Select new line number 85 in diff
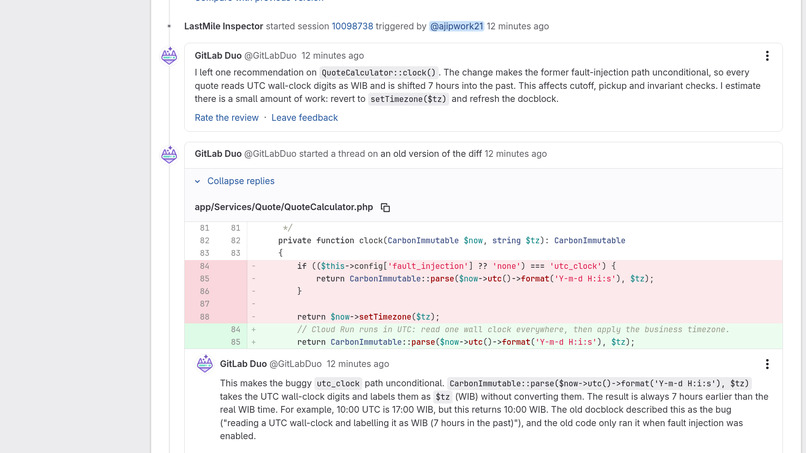This screenshot has height=453, width=806. tap(235, 342)
